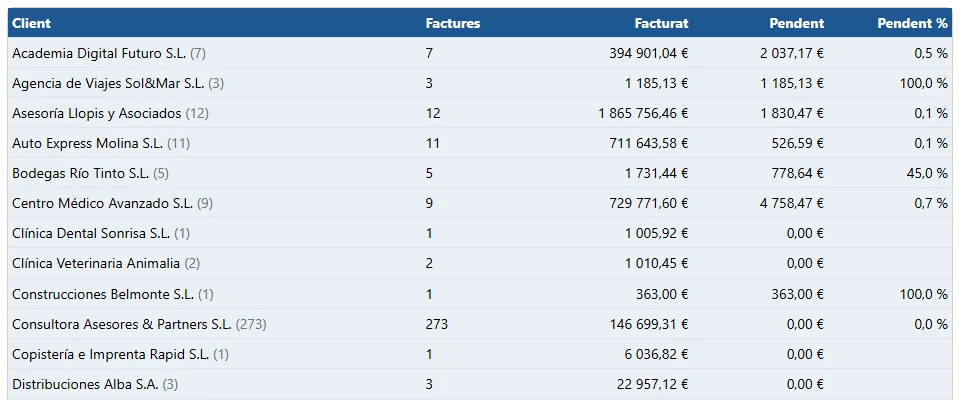This screenshot has height=400, width=960.
Task: Select client Academia Digital Futuro S.L.
Action: point(99,53)
